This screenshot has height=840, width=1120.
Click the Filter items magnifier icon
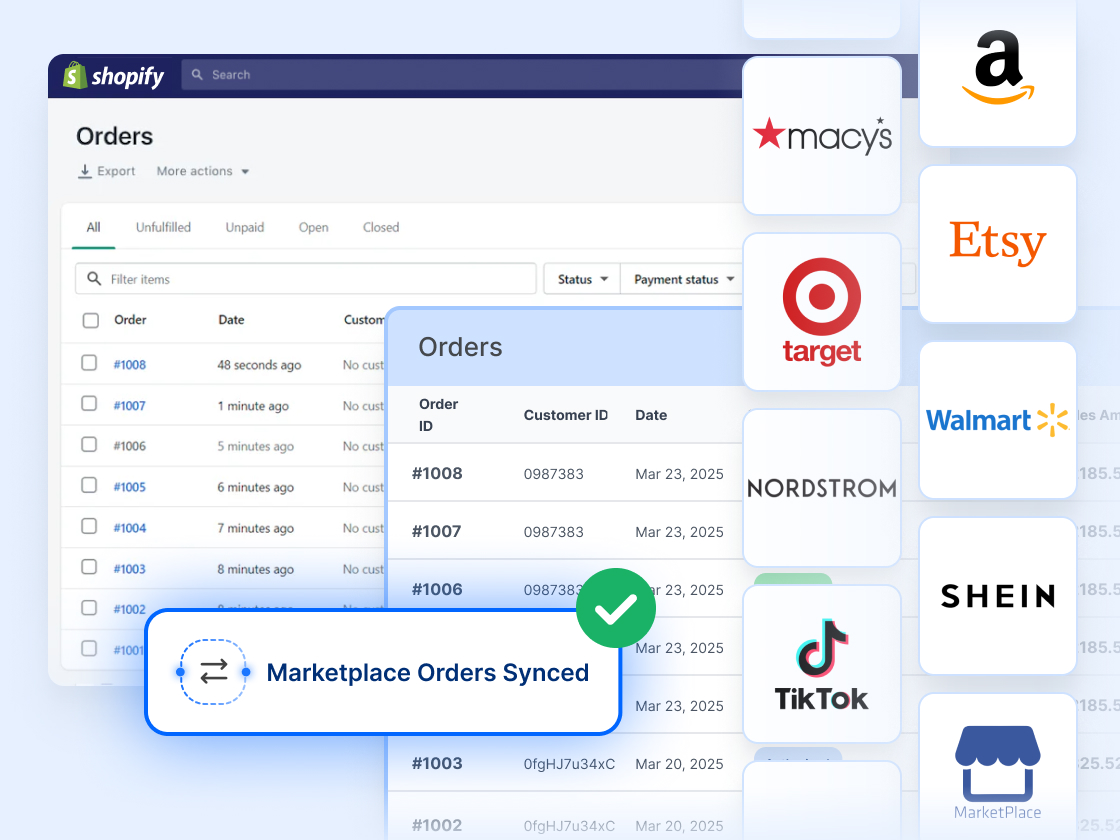94,279
